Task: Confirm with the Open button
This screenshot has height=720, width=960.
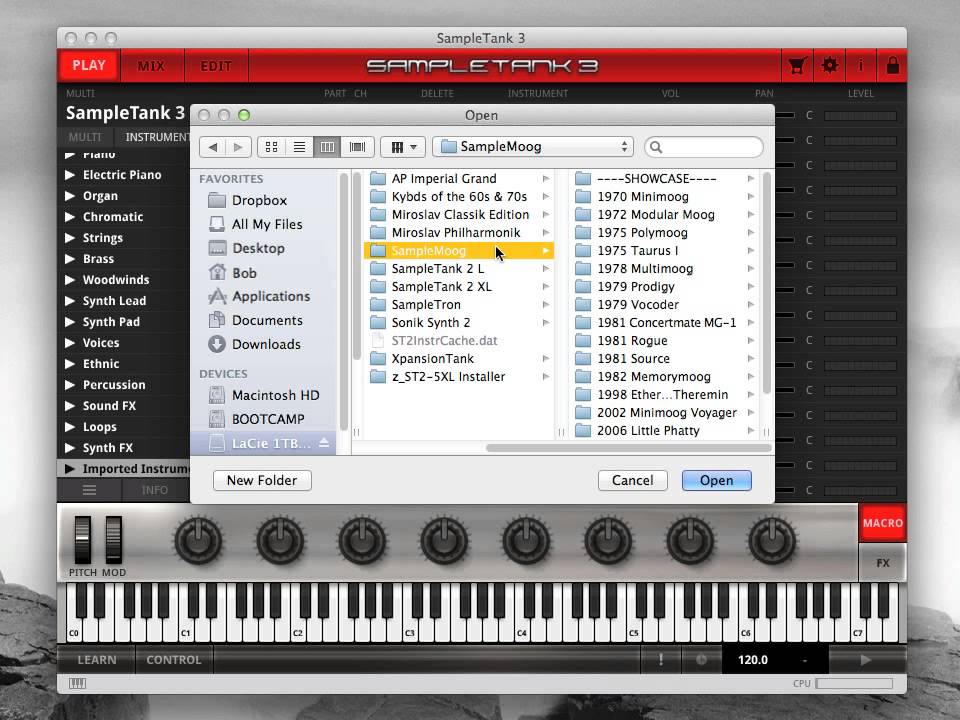Action: (x=716, y=481)
